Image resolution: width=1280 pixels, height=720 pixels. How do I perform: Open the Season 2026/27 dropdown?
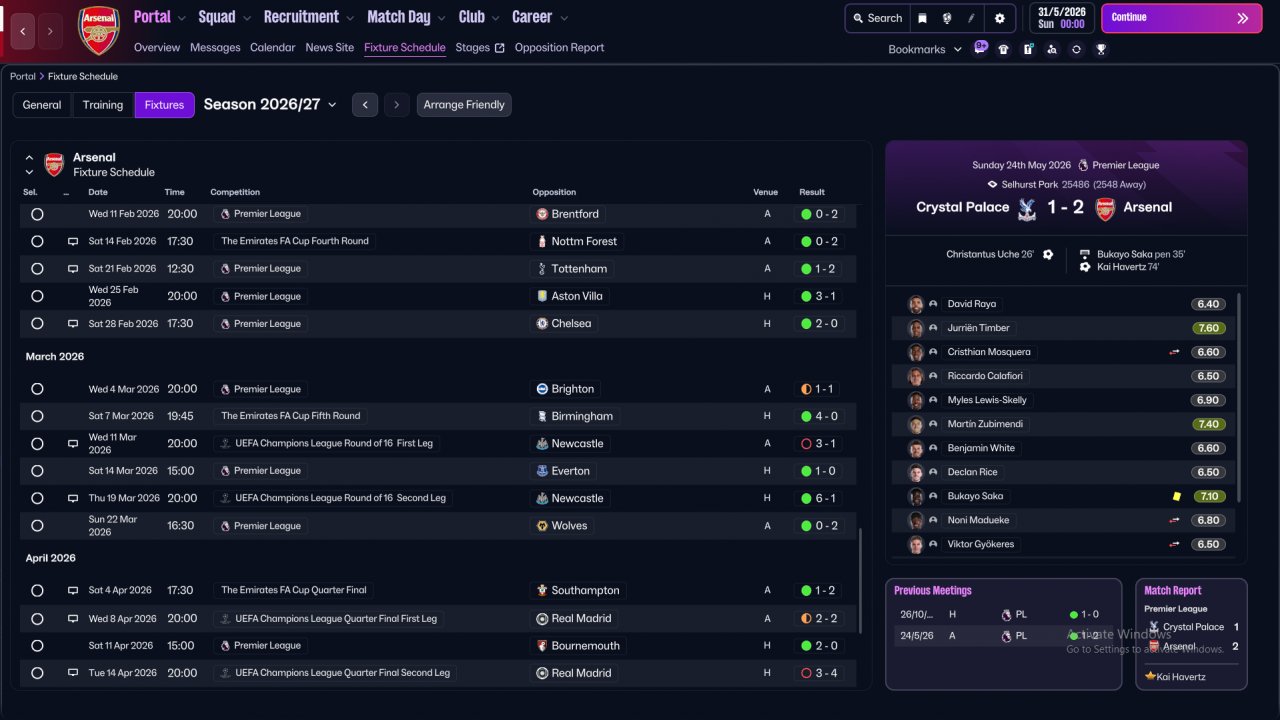coord(270,104)
